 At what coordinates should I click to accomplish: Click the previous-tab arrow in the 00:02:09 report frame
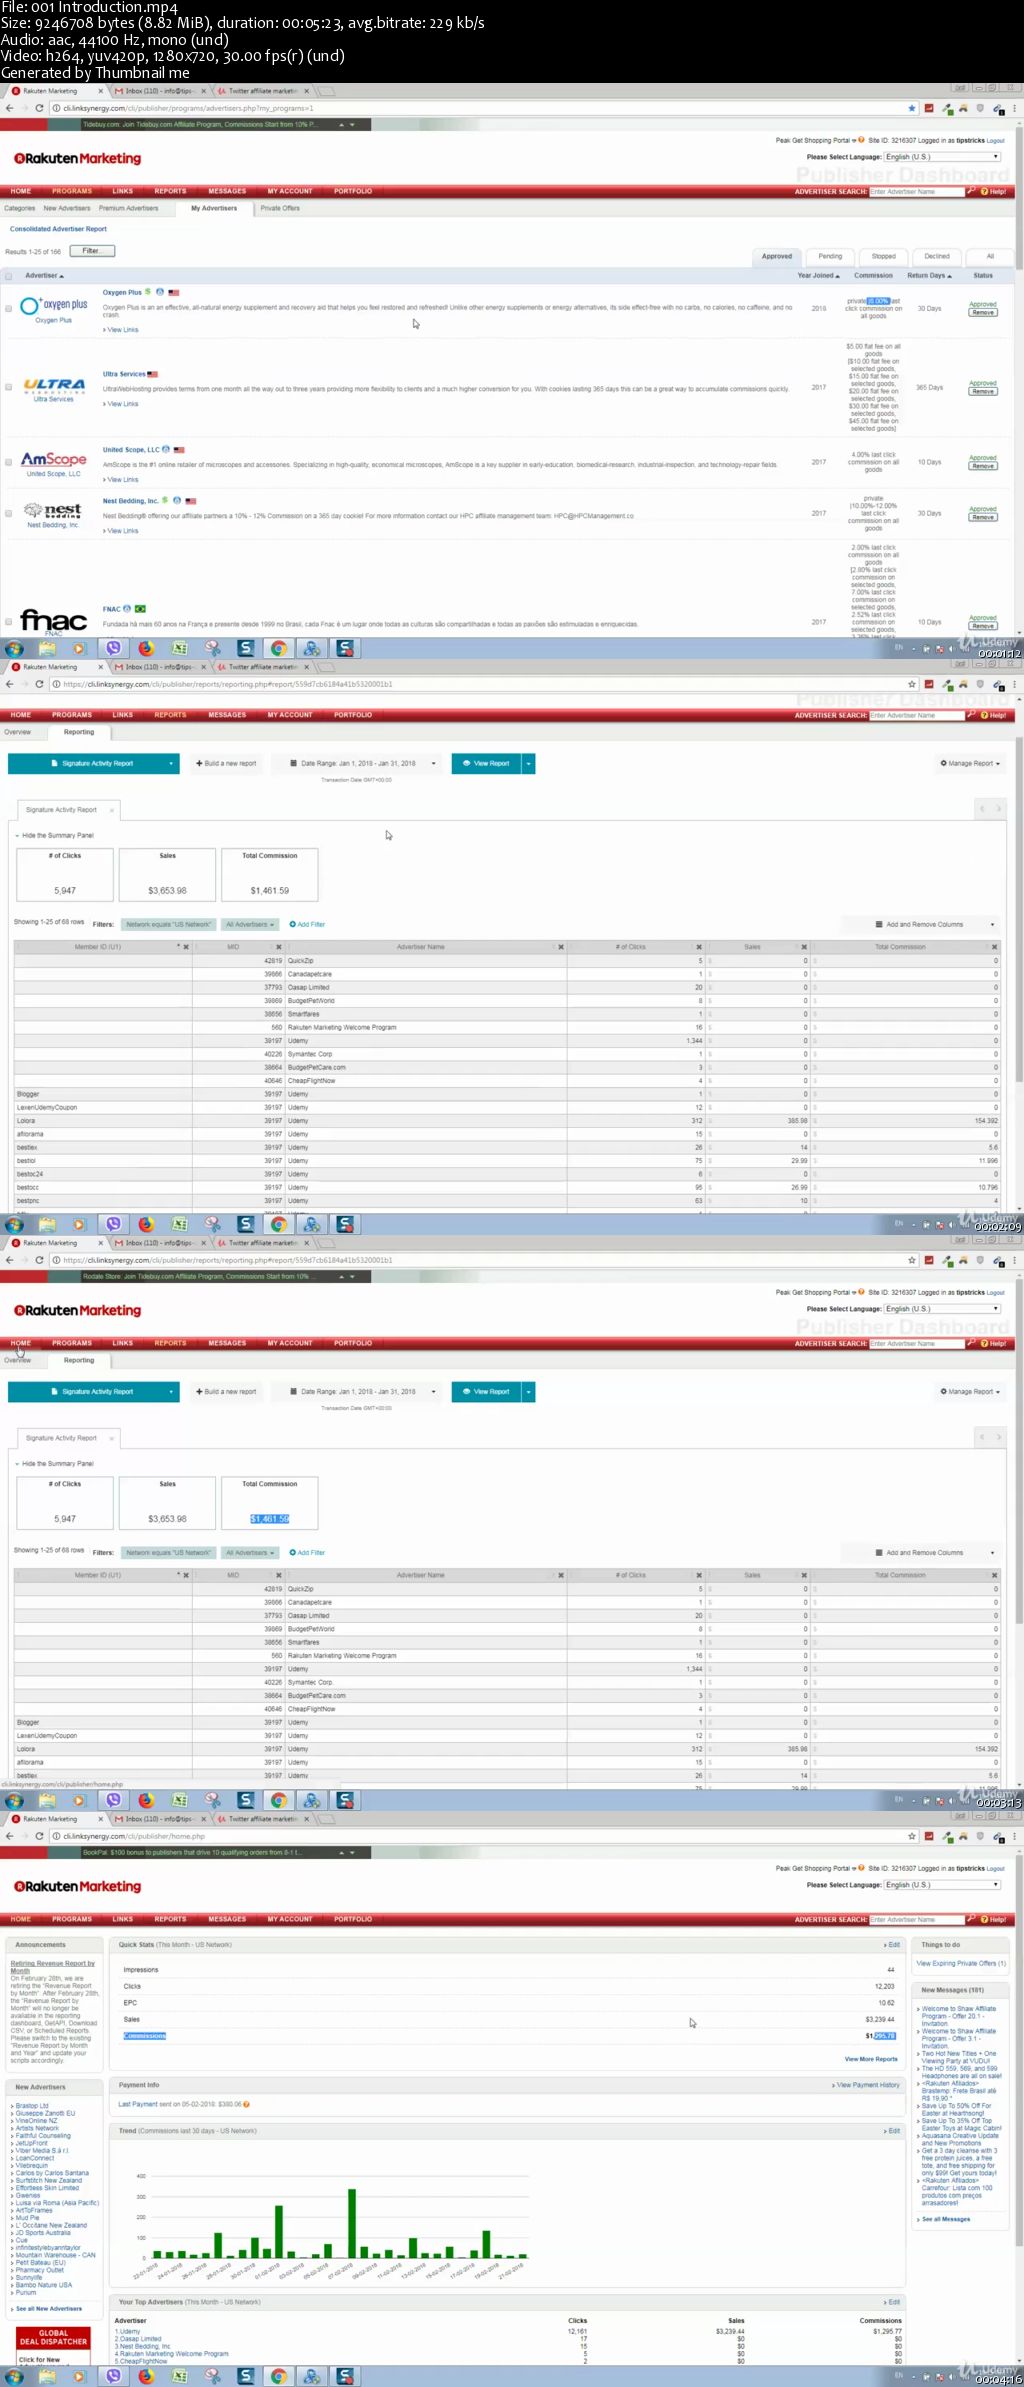[982, 808]
